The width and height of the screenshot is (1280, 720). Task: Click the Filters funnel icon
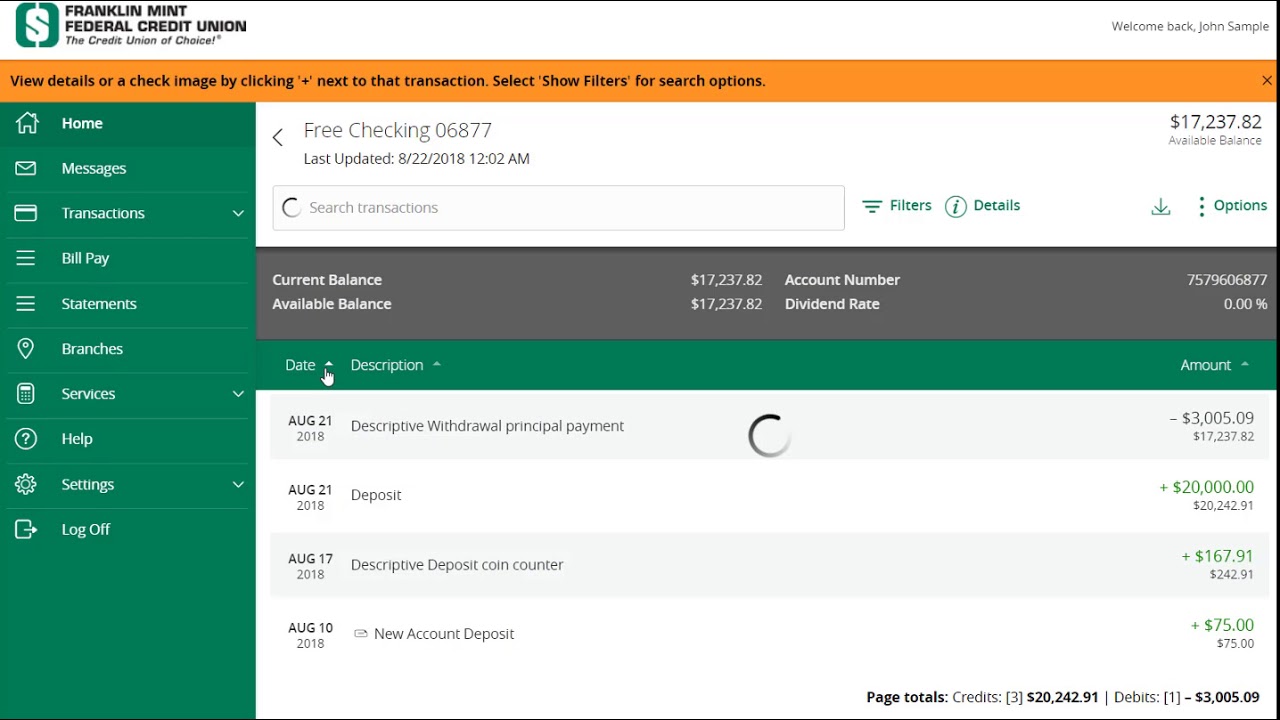[x=872, y=206]
